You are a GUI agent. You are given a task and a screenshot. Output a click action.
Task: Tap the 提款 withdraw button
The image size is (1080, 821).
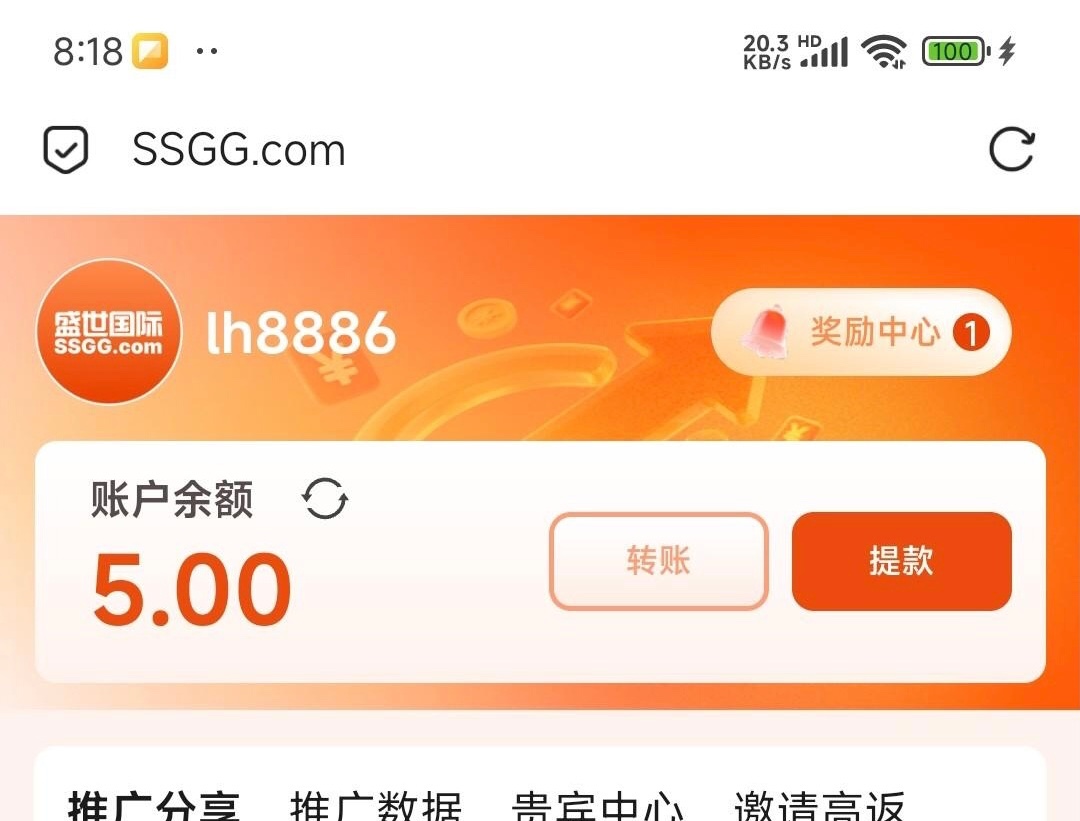click(x=902, y=561)
